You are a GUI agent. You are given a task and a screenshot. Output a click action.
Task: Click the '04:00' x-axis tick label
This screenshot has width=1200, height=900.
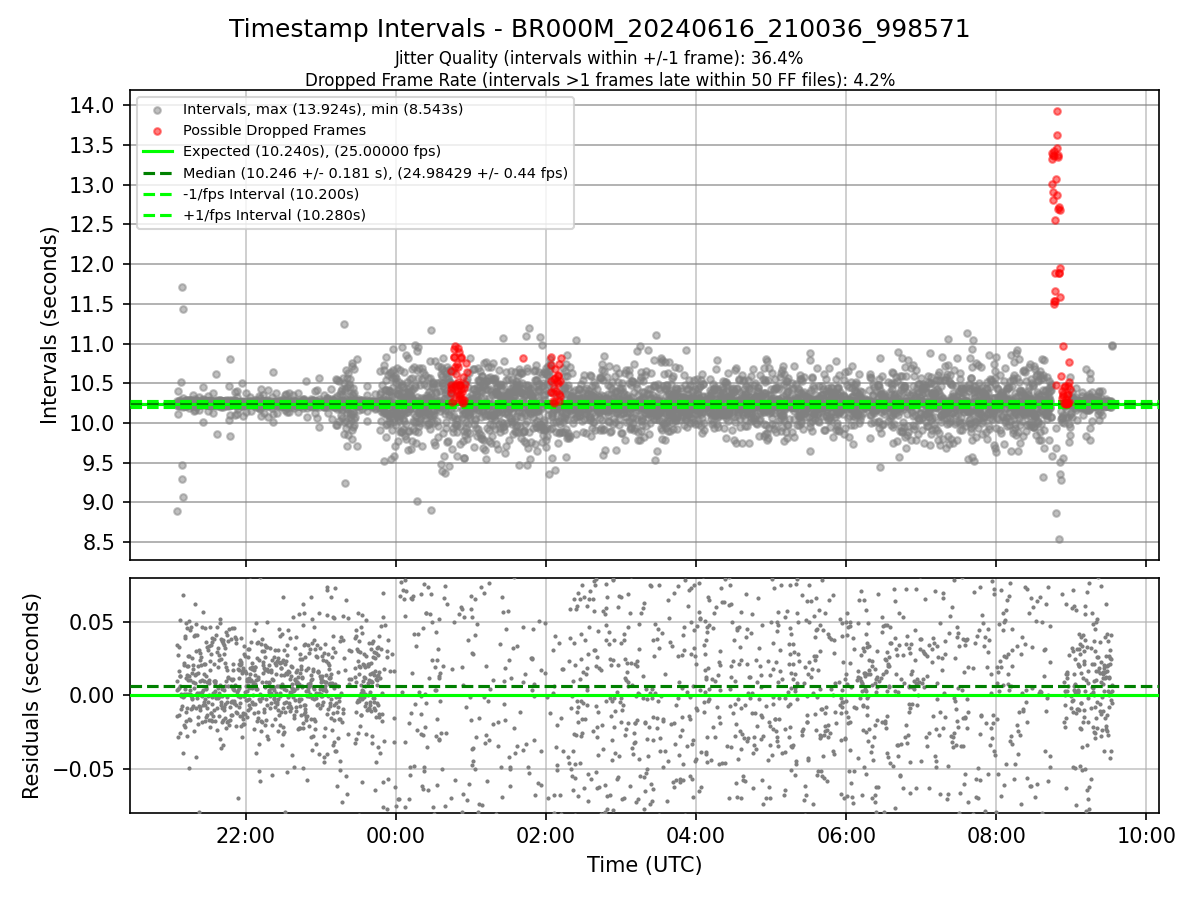(x=696, y=834)
